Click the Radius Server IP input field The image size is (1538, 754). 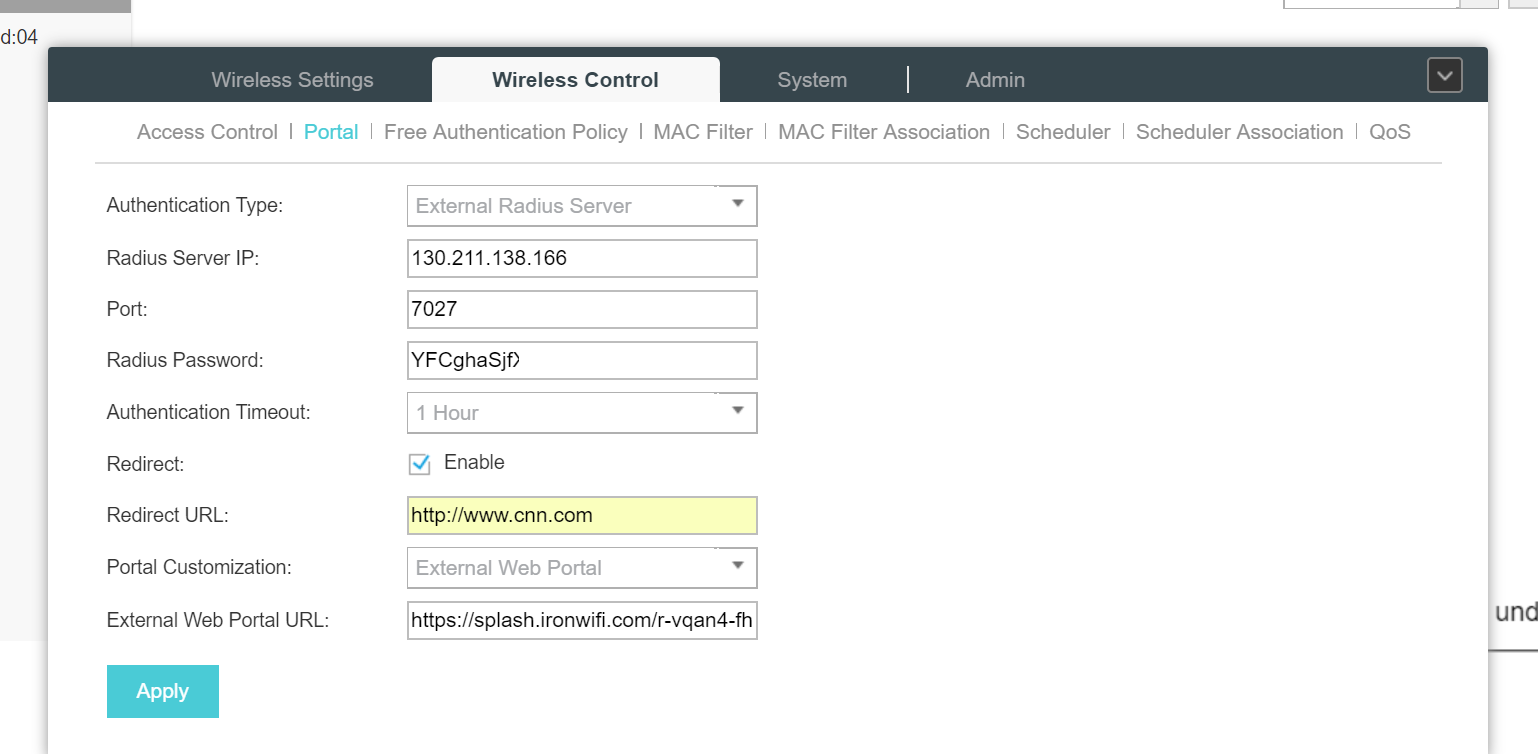tap(581, 258)
